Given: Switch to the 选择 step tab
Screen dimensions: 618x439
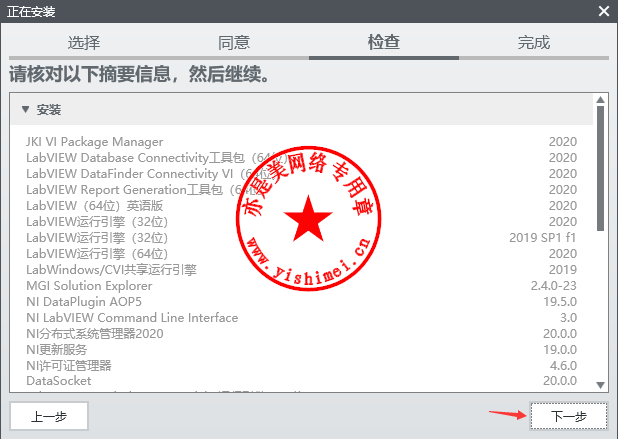Looking at the screenshot, I should click(84, 43).
